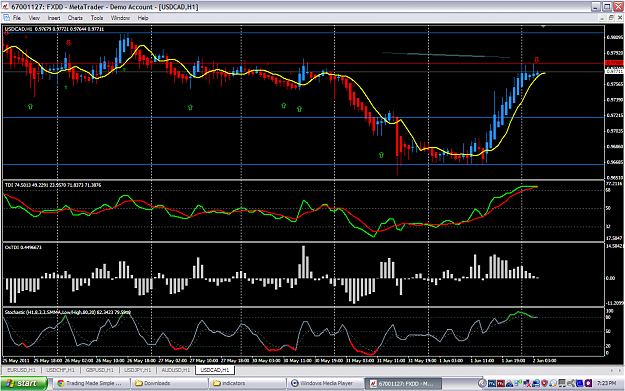Click the volume speaker tray icon
Viewport: 625px width, 391px height.
coord(571,383)
